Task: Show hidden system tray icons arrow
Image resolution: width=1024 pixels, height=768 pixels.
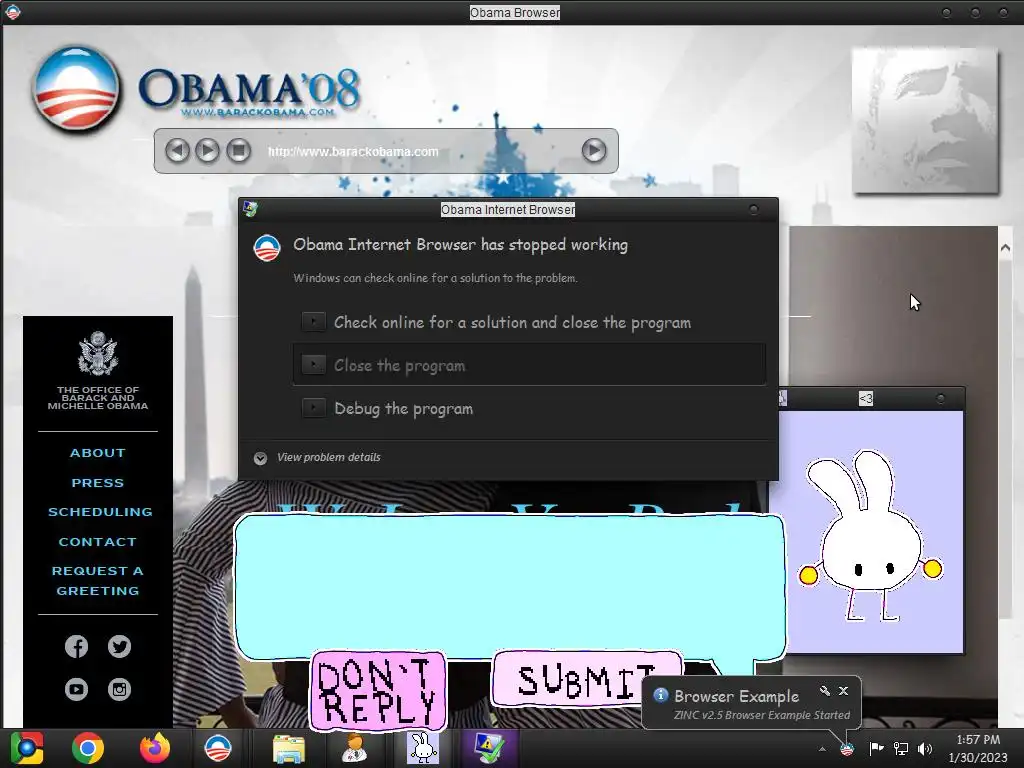Action: 822,749
